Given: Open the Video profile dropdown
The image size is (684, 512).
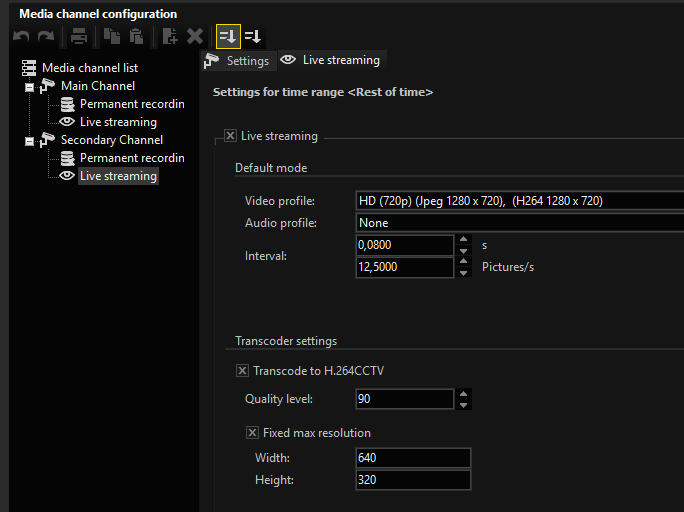Looking at the screenshot, I should tap(520, 201).
